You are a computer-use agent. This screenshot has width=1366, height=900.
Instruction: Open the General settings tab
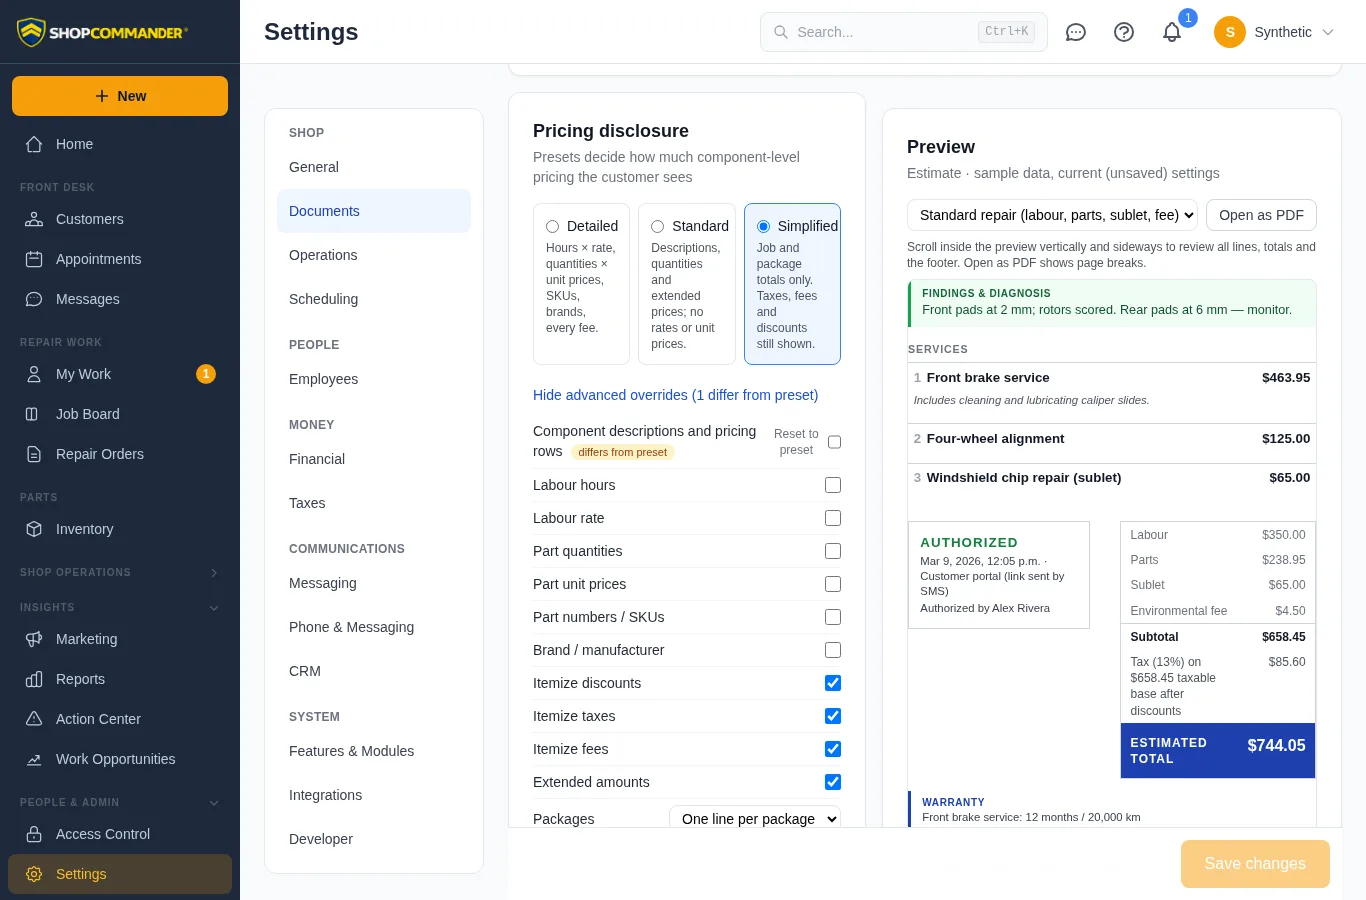[374, 167]
